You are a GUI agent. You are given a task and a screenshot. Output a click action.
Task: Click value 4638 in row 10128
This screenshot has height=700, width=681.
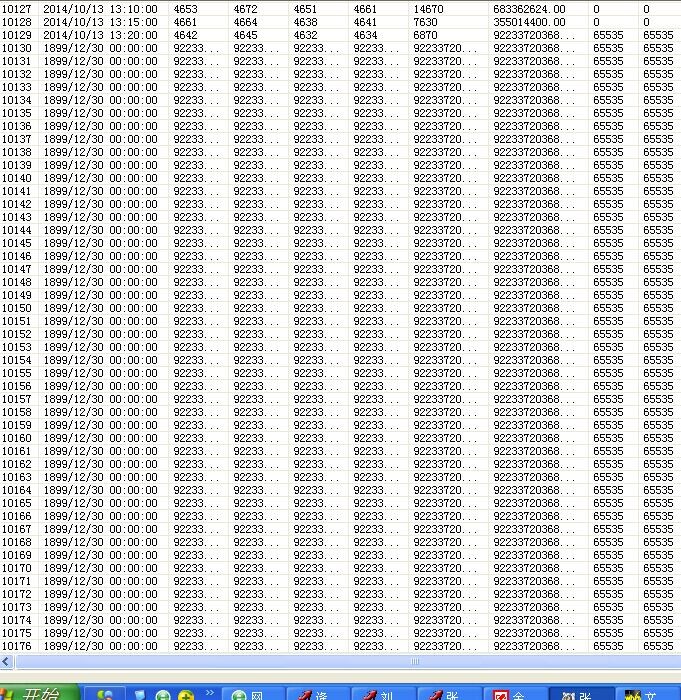point(305,22)
